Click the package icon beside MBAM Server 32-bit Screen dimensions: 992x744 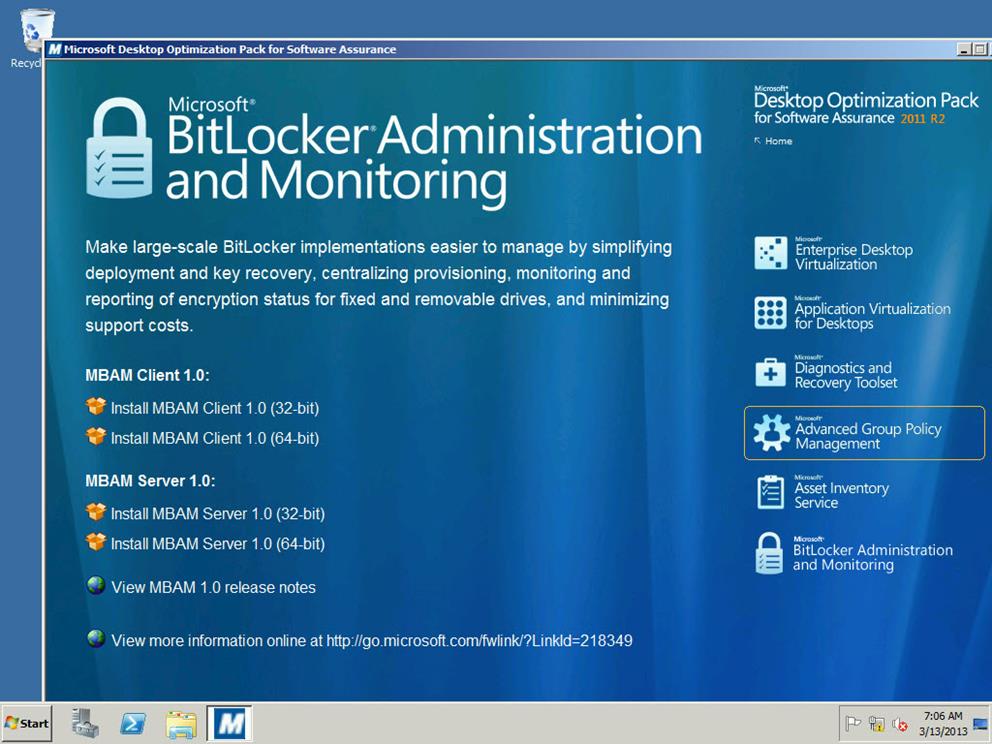[96, 511]
